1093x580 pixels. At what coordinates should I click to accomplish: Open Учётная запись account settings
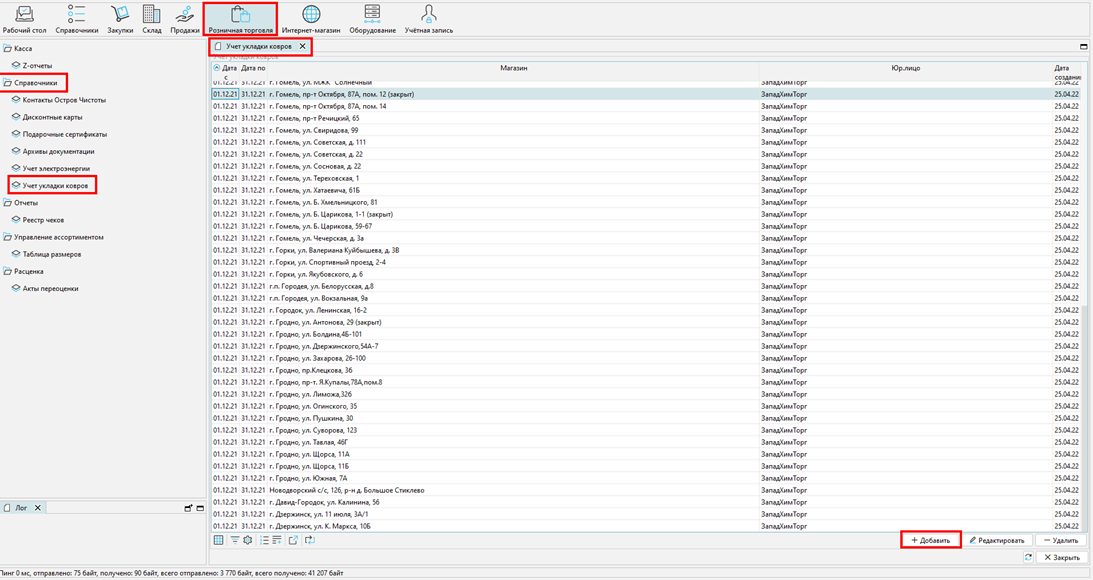pos(429,19)
